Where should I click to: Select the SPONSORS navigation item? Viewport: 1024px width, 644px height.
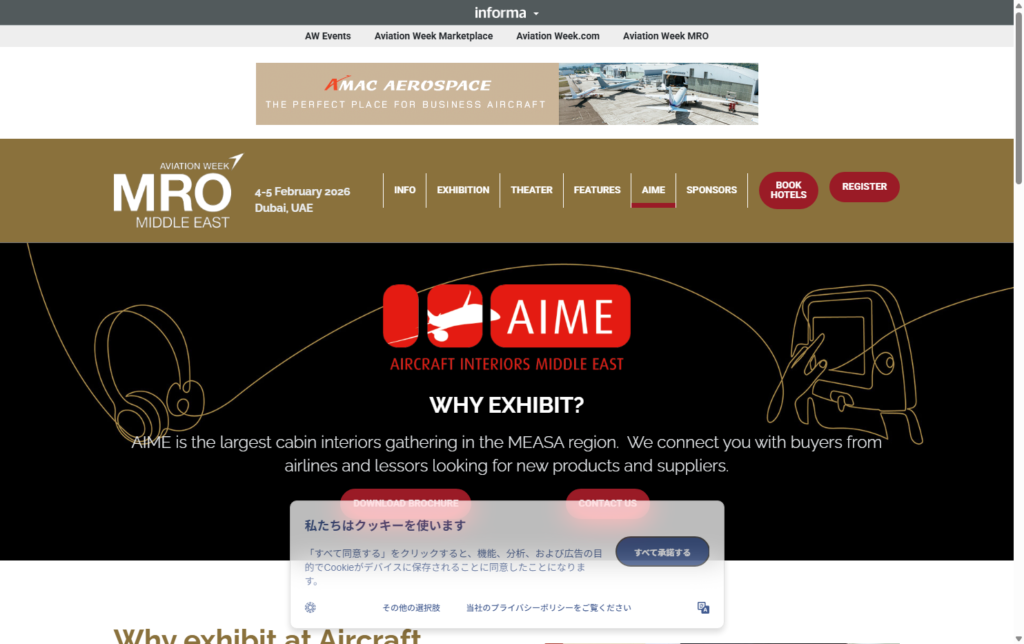point(711,189)
